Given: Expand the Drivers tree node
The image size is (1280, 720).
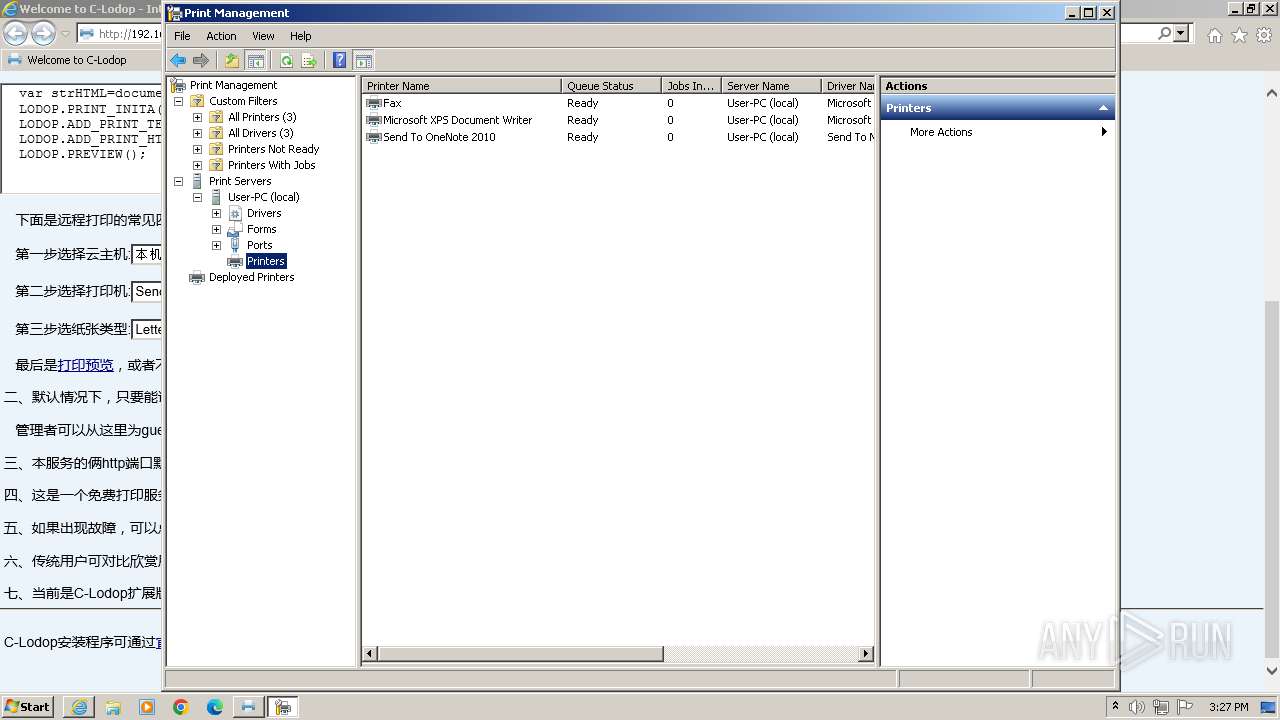Looking at the screenshot, I should tap(216, 213).
